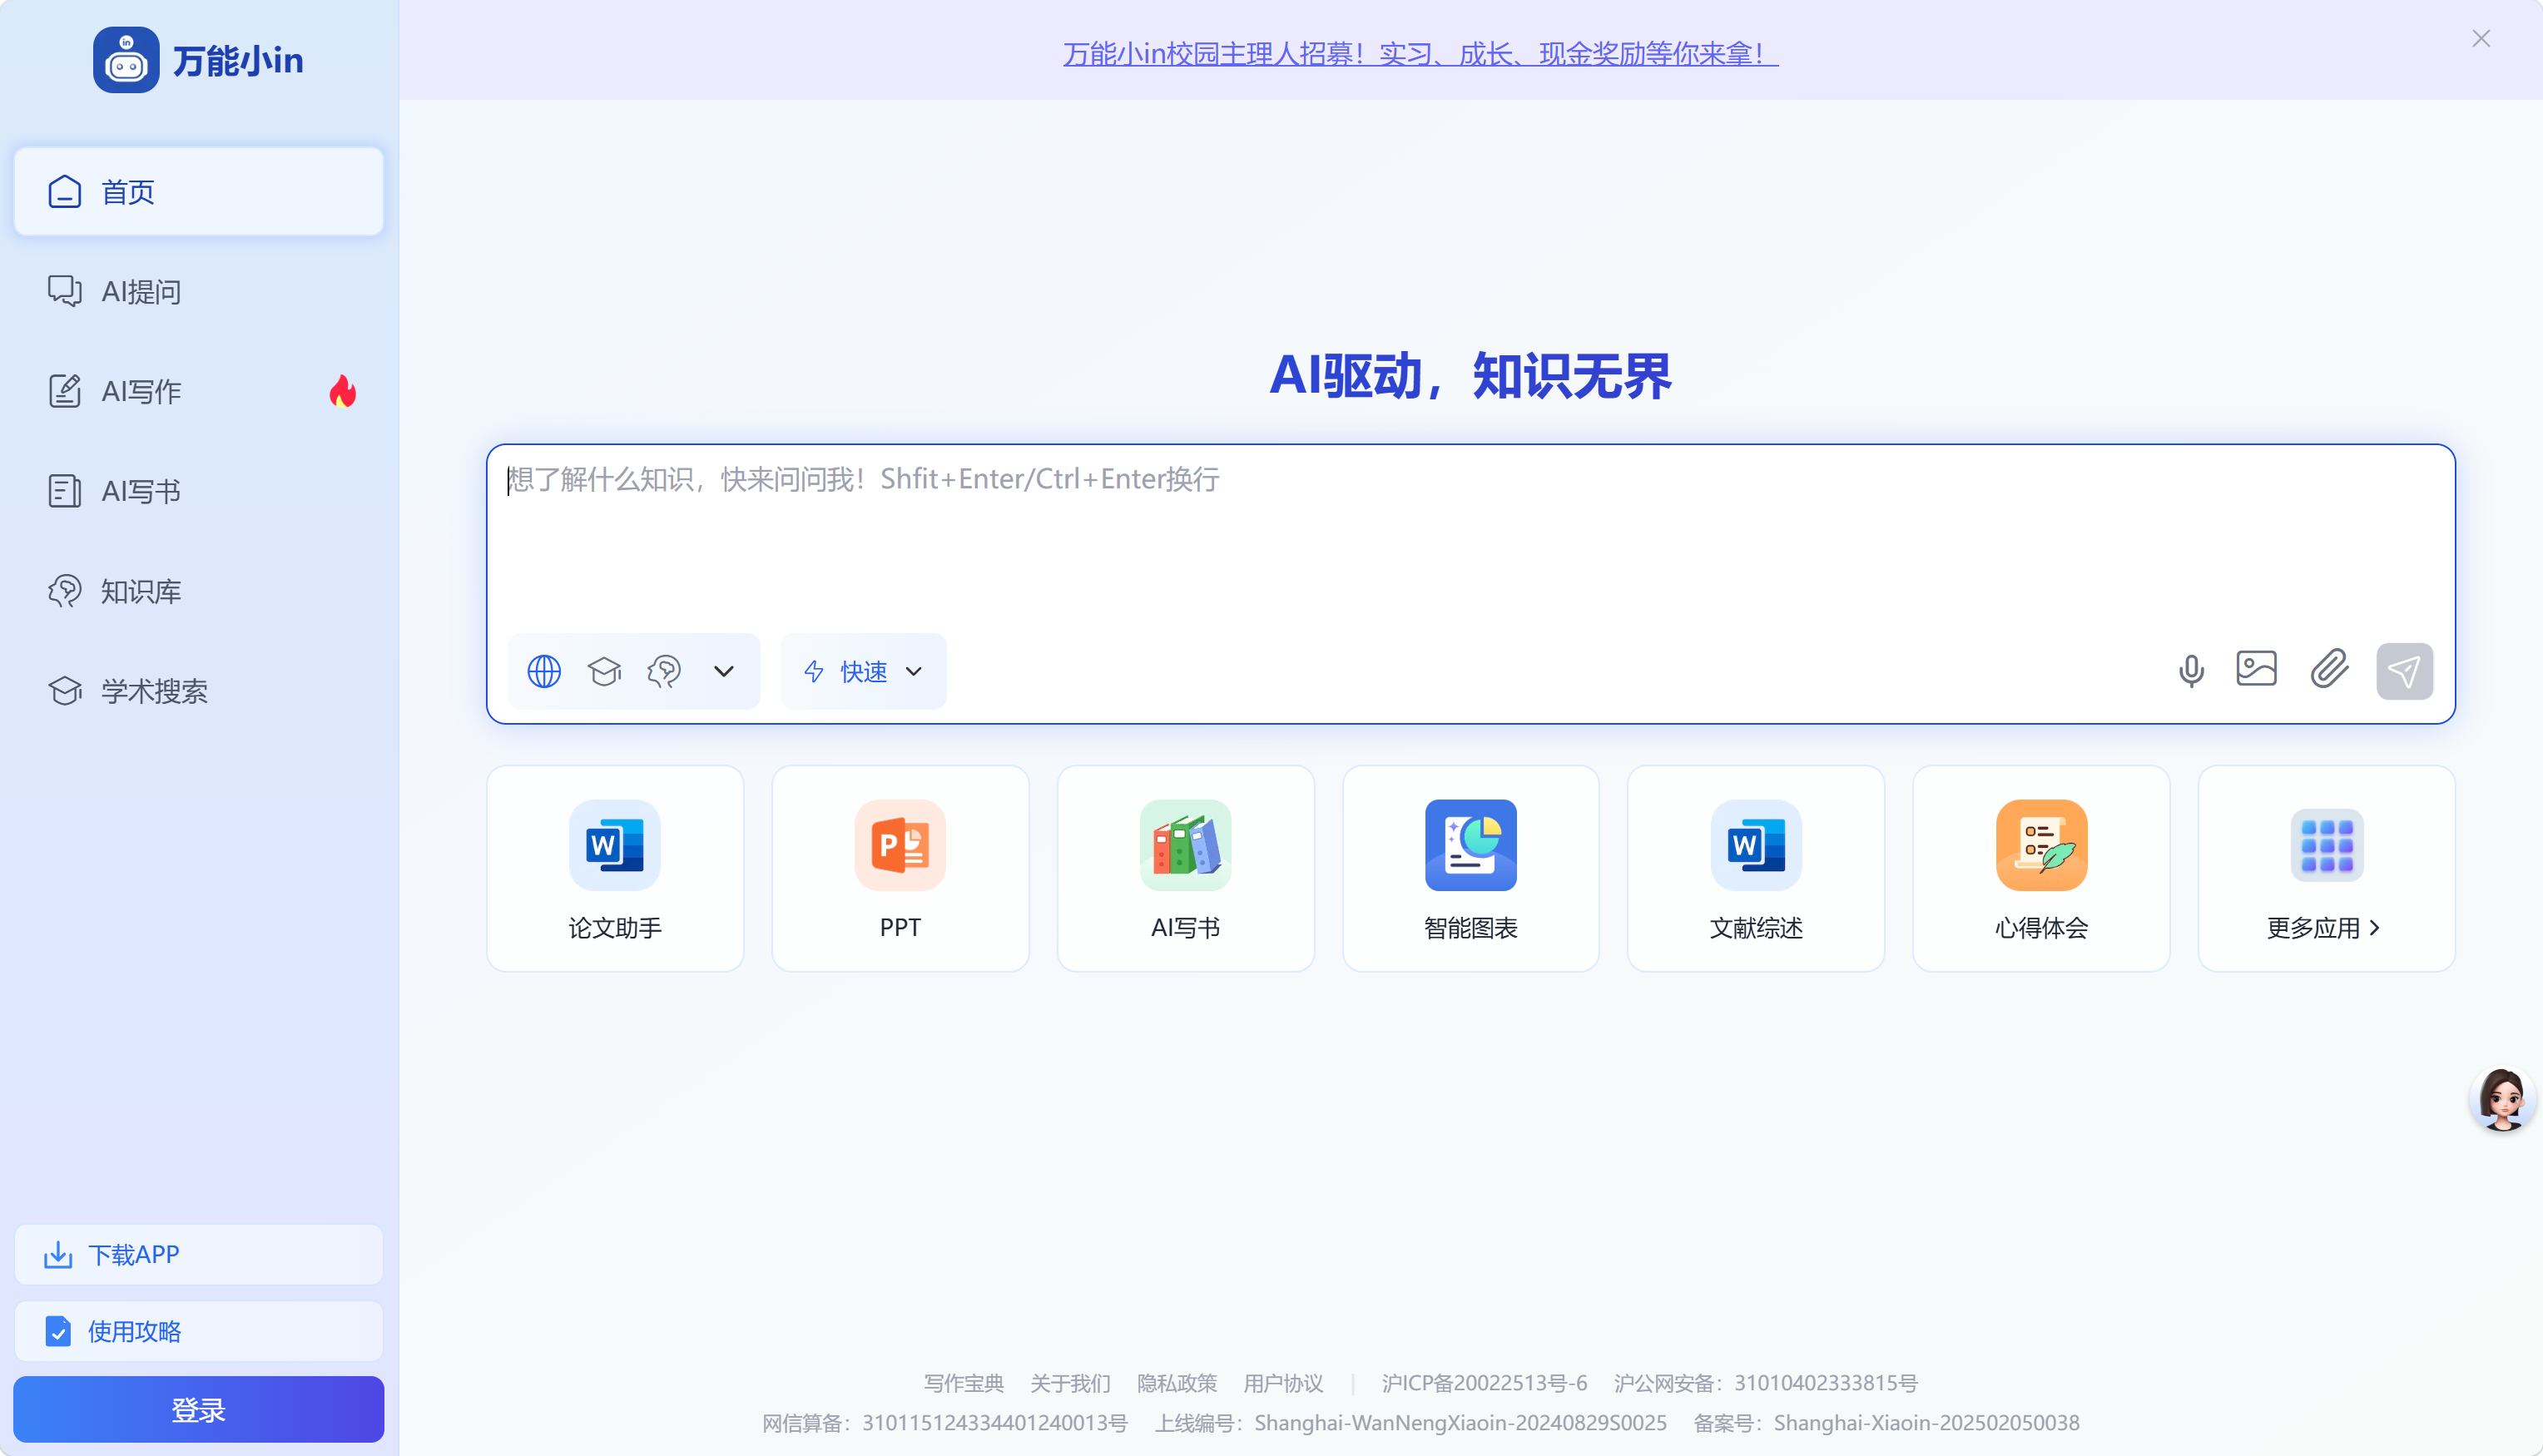Open the campus recruitment banner link

coord(1420,53)
